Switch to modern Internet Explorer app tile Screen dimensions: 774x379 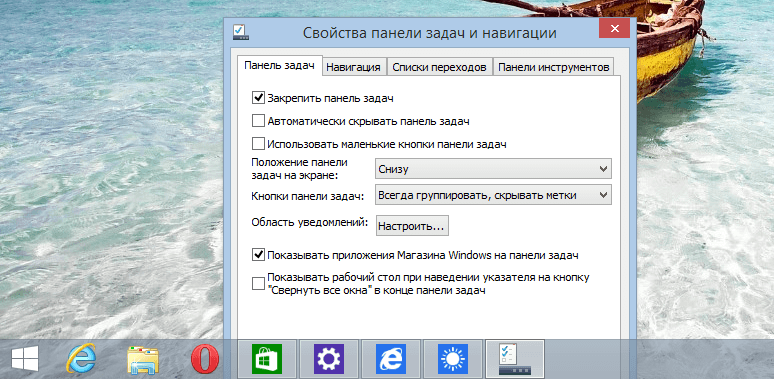390,359
